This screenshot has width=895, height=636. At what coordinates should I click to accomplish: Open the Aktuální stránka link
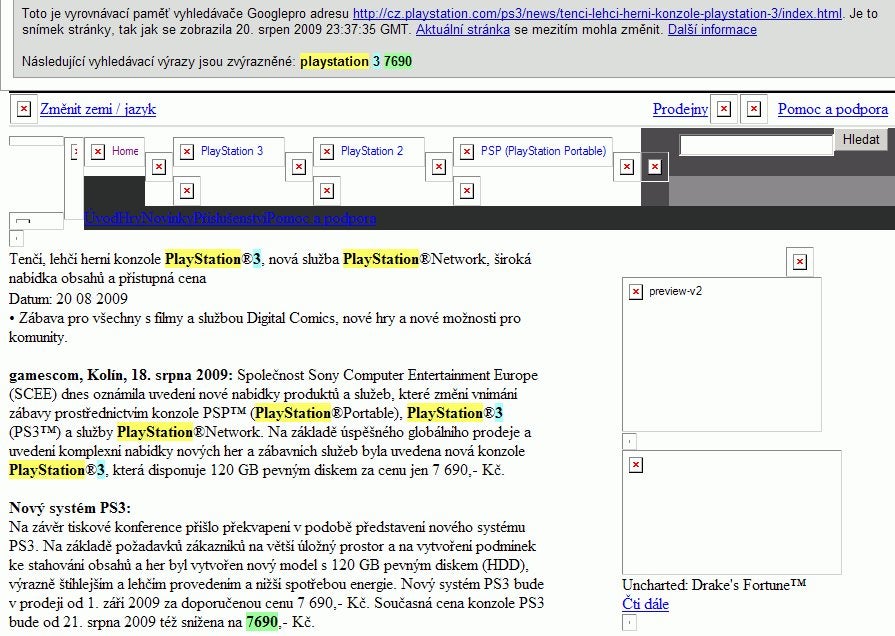[462, 29]
